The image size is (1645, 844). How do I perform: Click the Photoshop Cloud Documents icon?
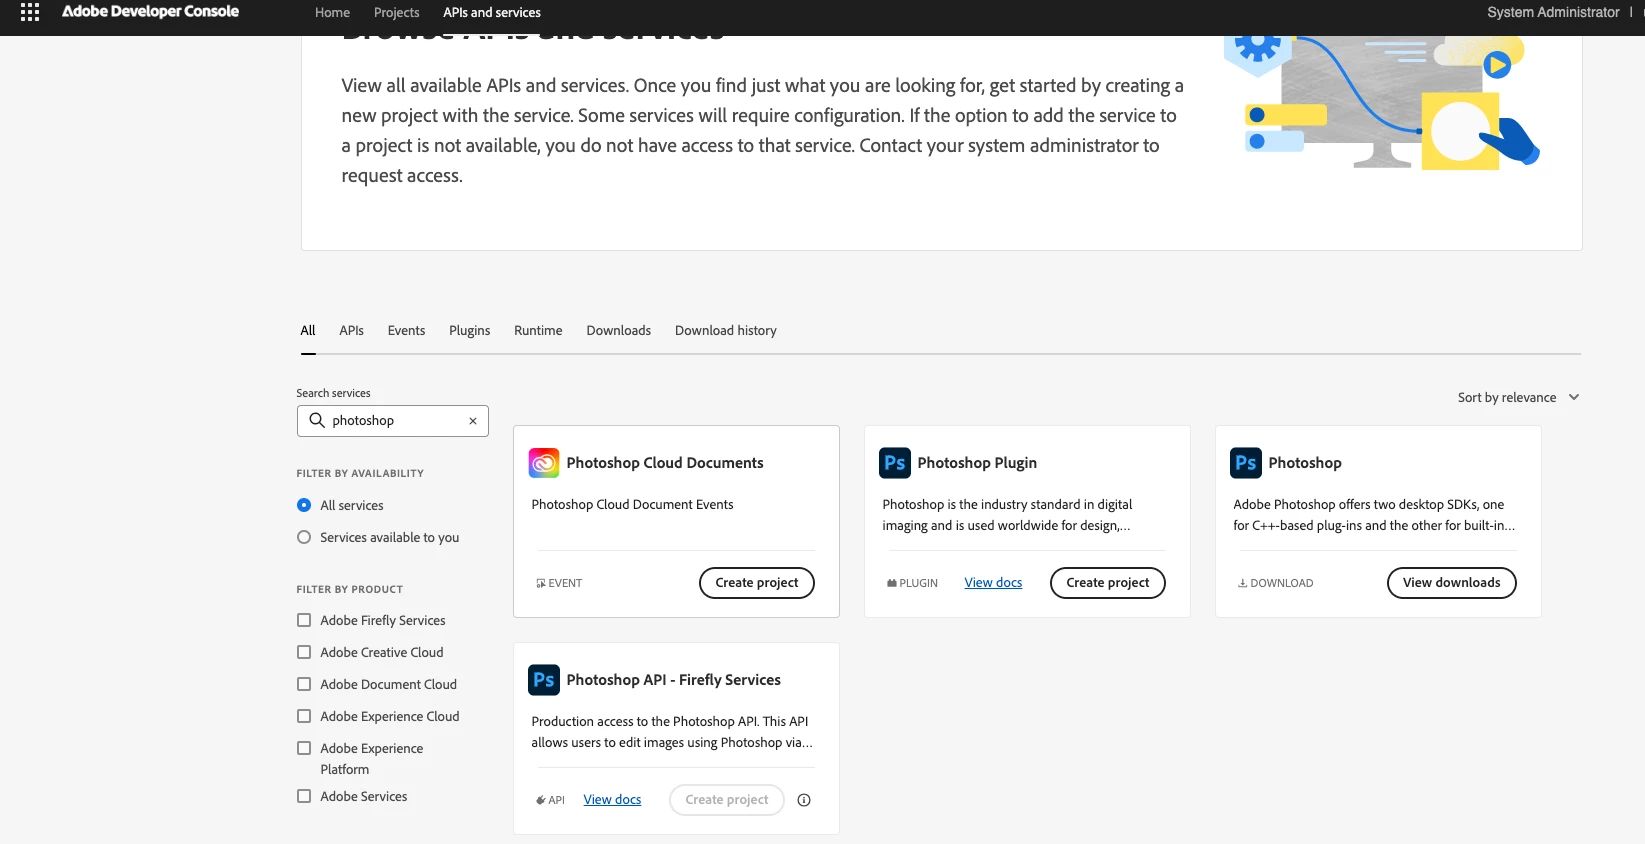[544, 463]
